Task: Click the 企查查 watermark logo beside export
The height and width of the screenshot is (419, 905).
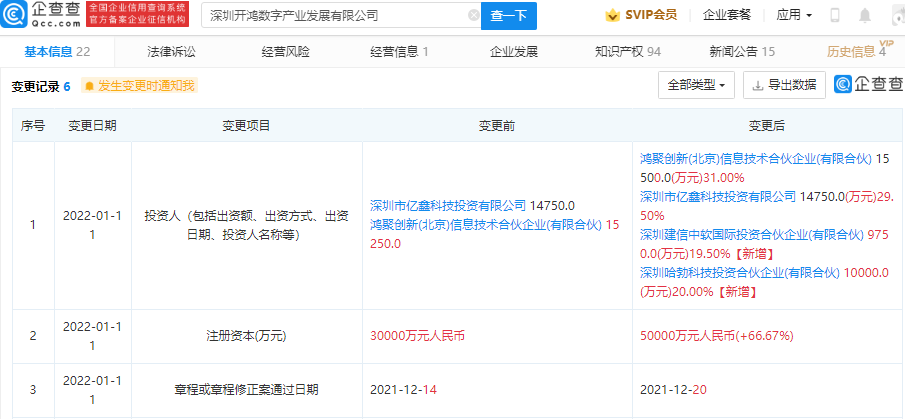Action: tap(866, 85)
